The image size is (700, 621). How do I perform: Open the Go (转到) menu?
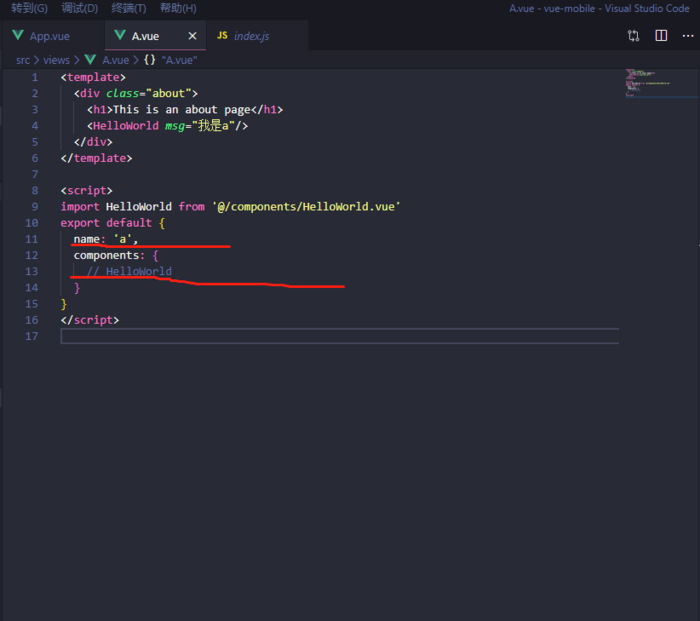tap(29, 8)
